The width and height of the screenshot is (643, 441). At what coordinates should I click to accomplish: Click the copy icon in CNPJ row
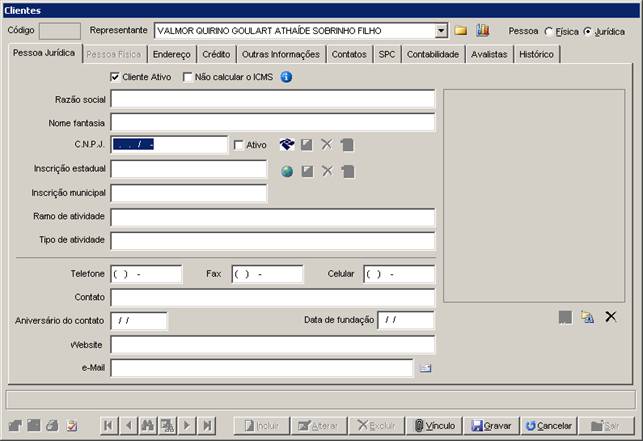(x=347, y=145)
